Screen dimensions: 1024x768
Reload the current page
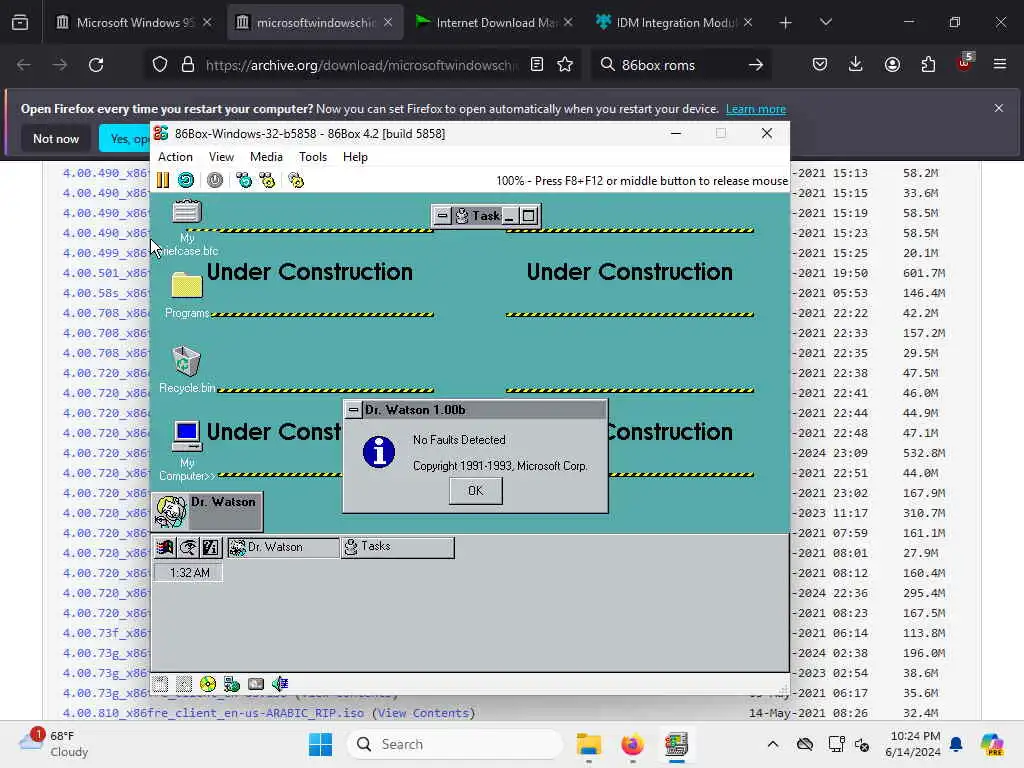pos(96,64)
